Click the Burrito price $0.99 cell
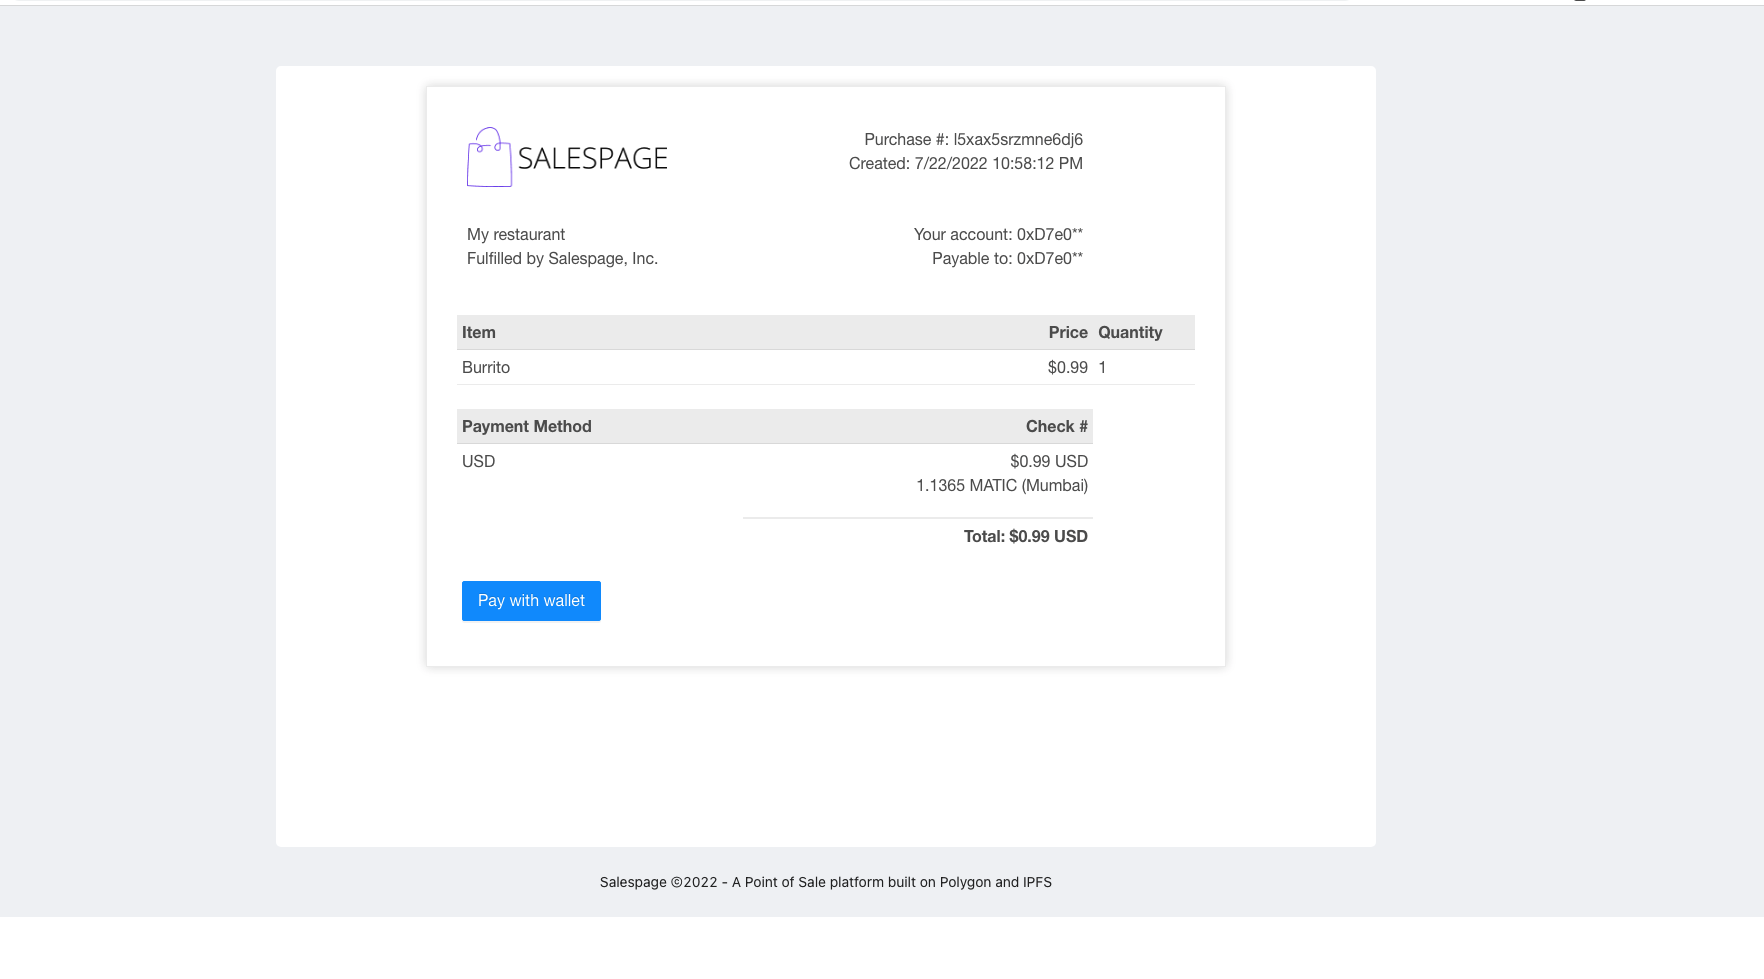 pyautogui.click(x=1068, y=367)
